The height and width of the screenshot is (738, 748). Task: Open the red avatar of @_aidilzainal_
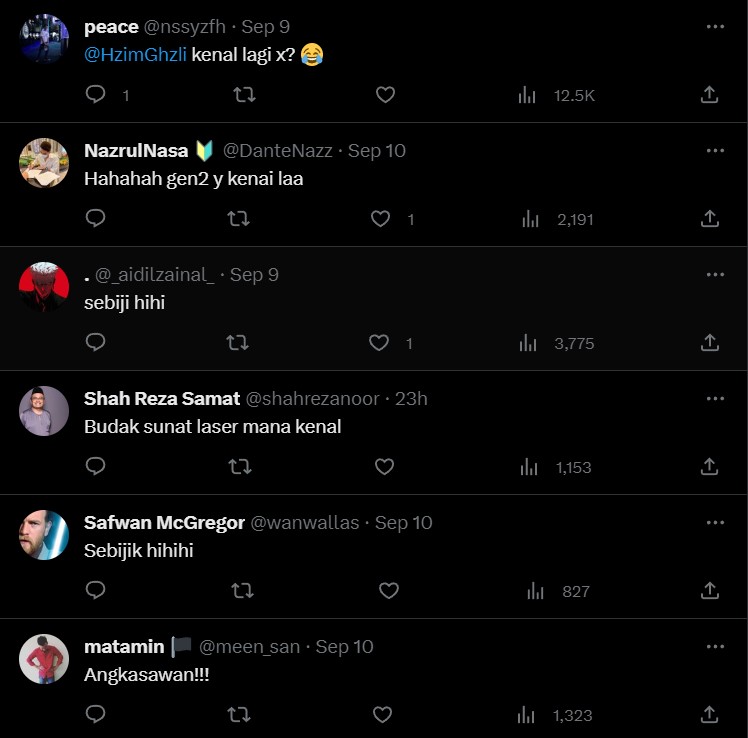44,287
